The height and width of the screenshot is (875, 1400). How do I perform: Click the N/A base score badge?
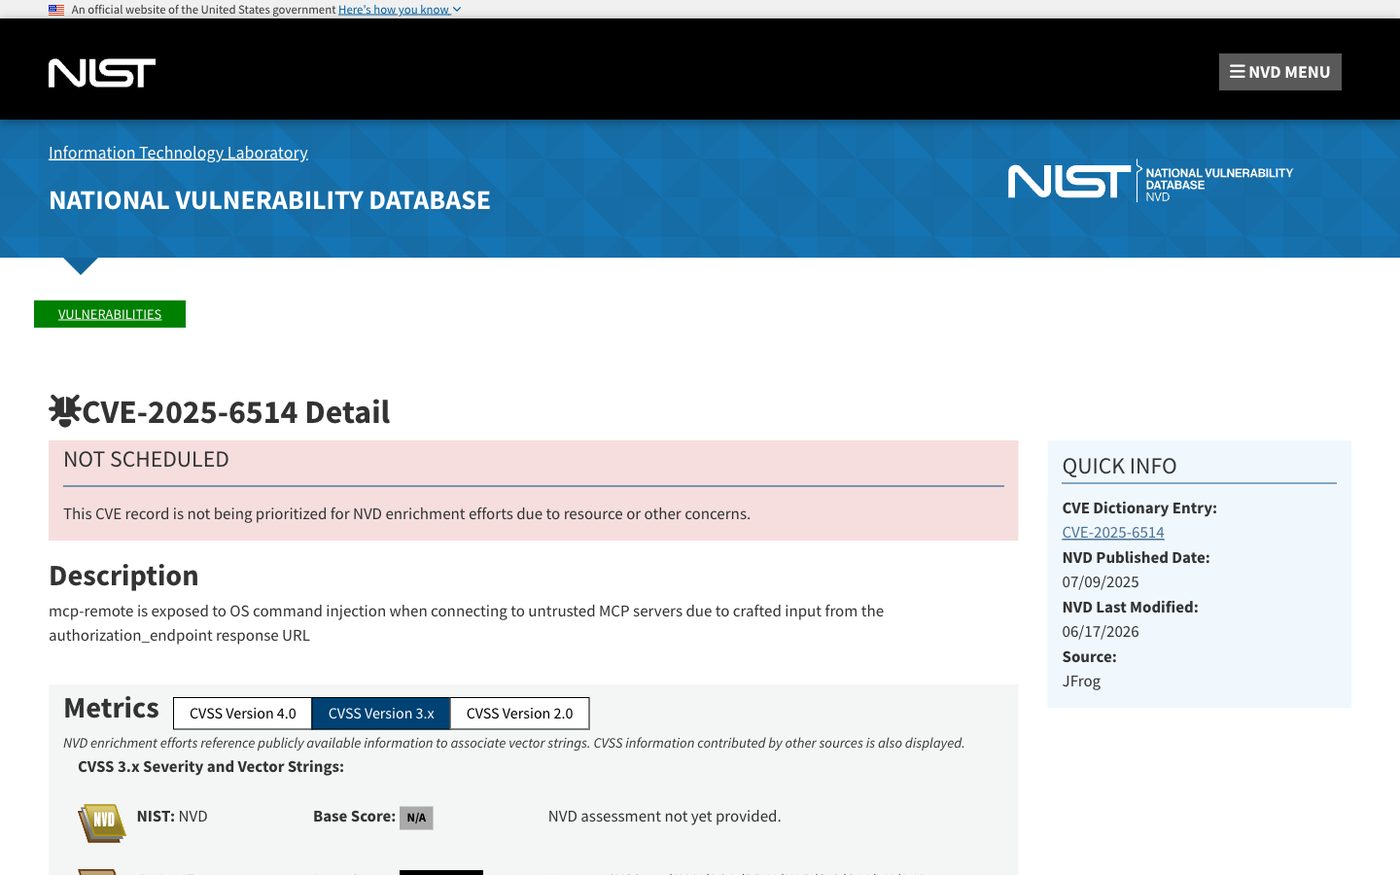pyautogui.click(x=416, y=817)
